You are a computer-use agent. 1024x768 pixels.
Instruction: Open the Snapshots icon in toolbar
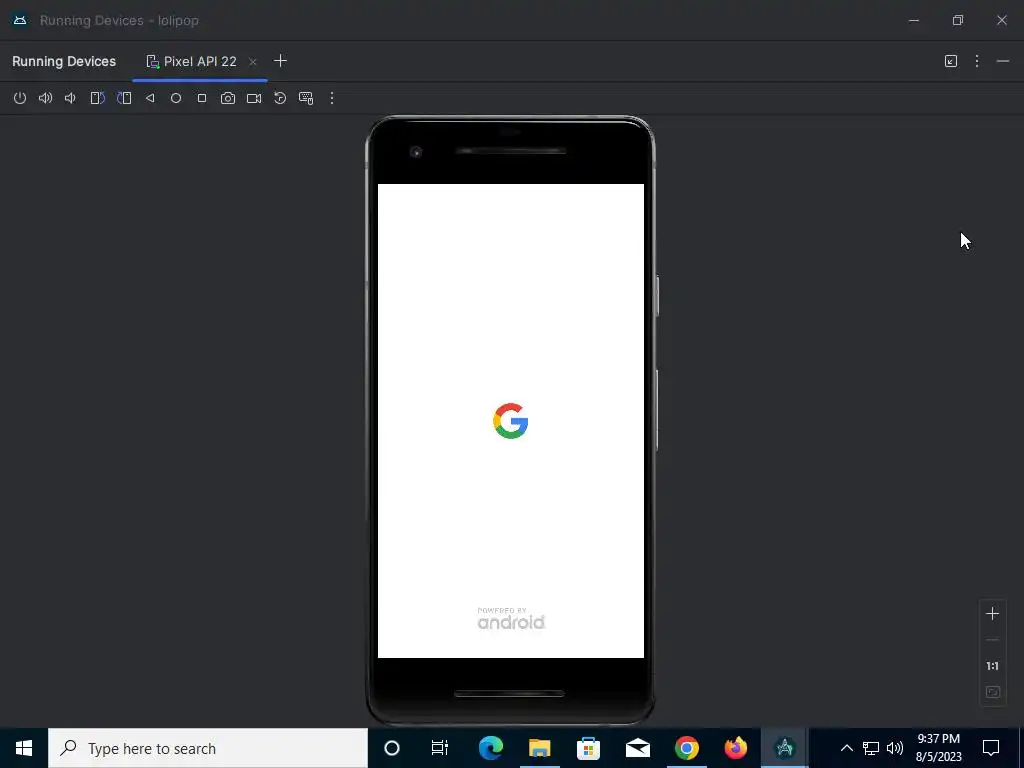pyautogui.click(x=280, y=98)
